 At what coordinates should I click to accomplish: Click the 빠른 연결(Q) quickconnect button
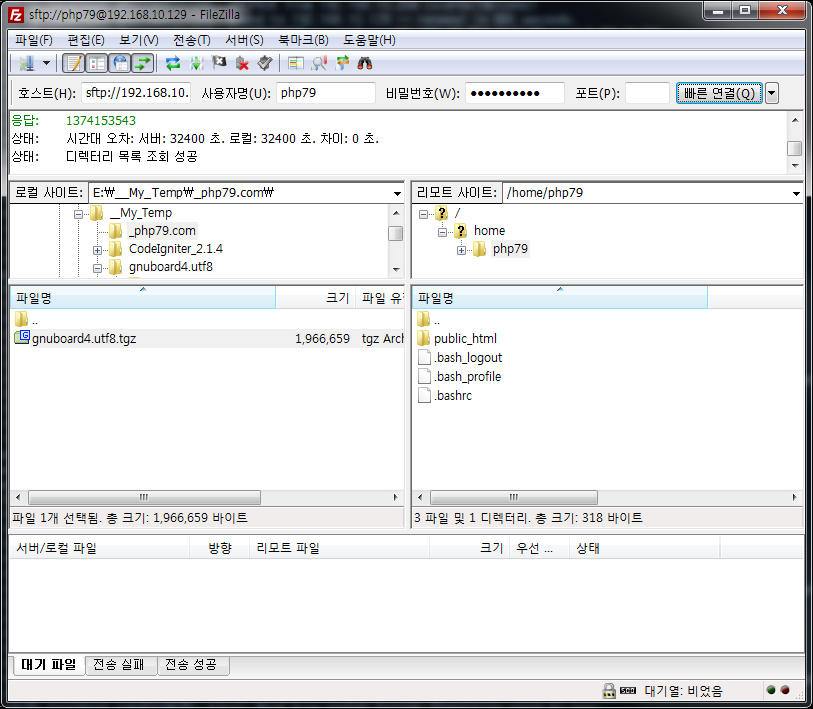(719, 93)
